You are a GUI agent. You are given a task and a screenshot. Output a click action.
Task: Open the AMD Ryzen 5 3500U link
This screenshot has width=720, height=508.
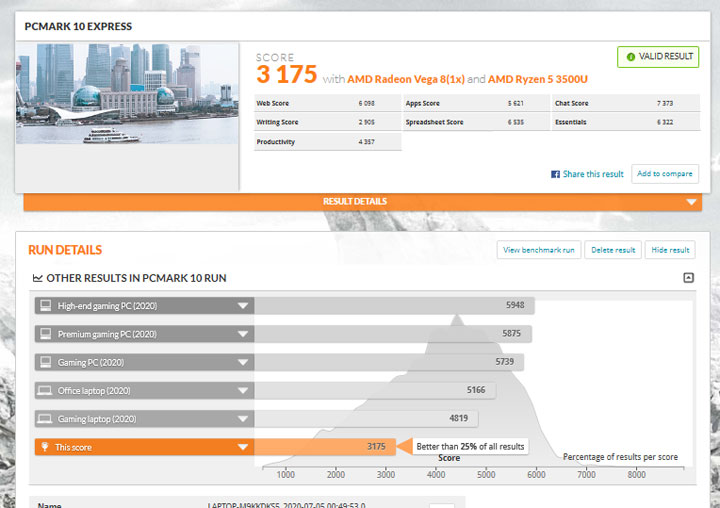[x=537, y=78]
